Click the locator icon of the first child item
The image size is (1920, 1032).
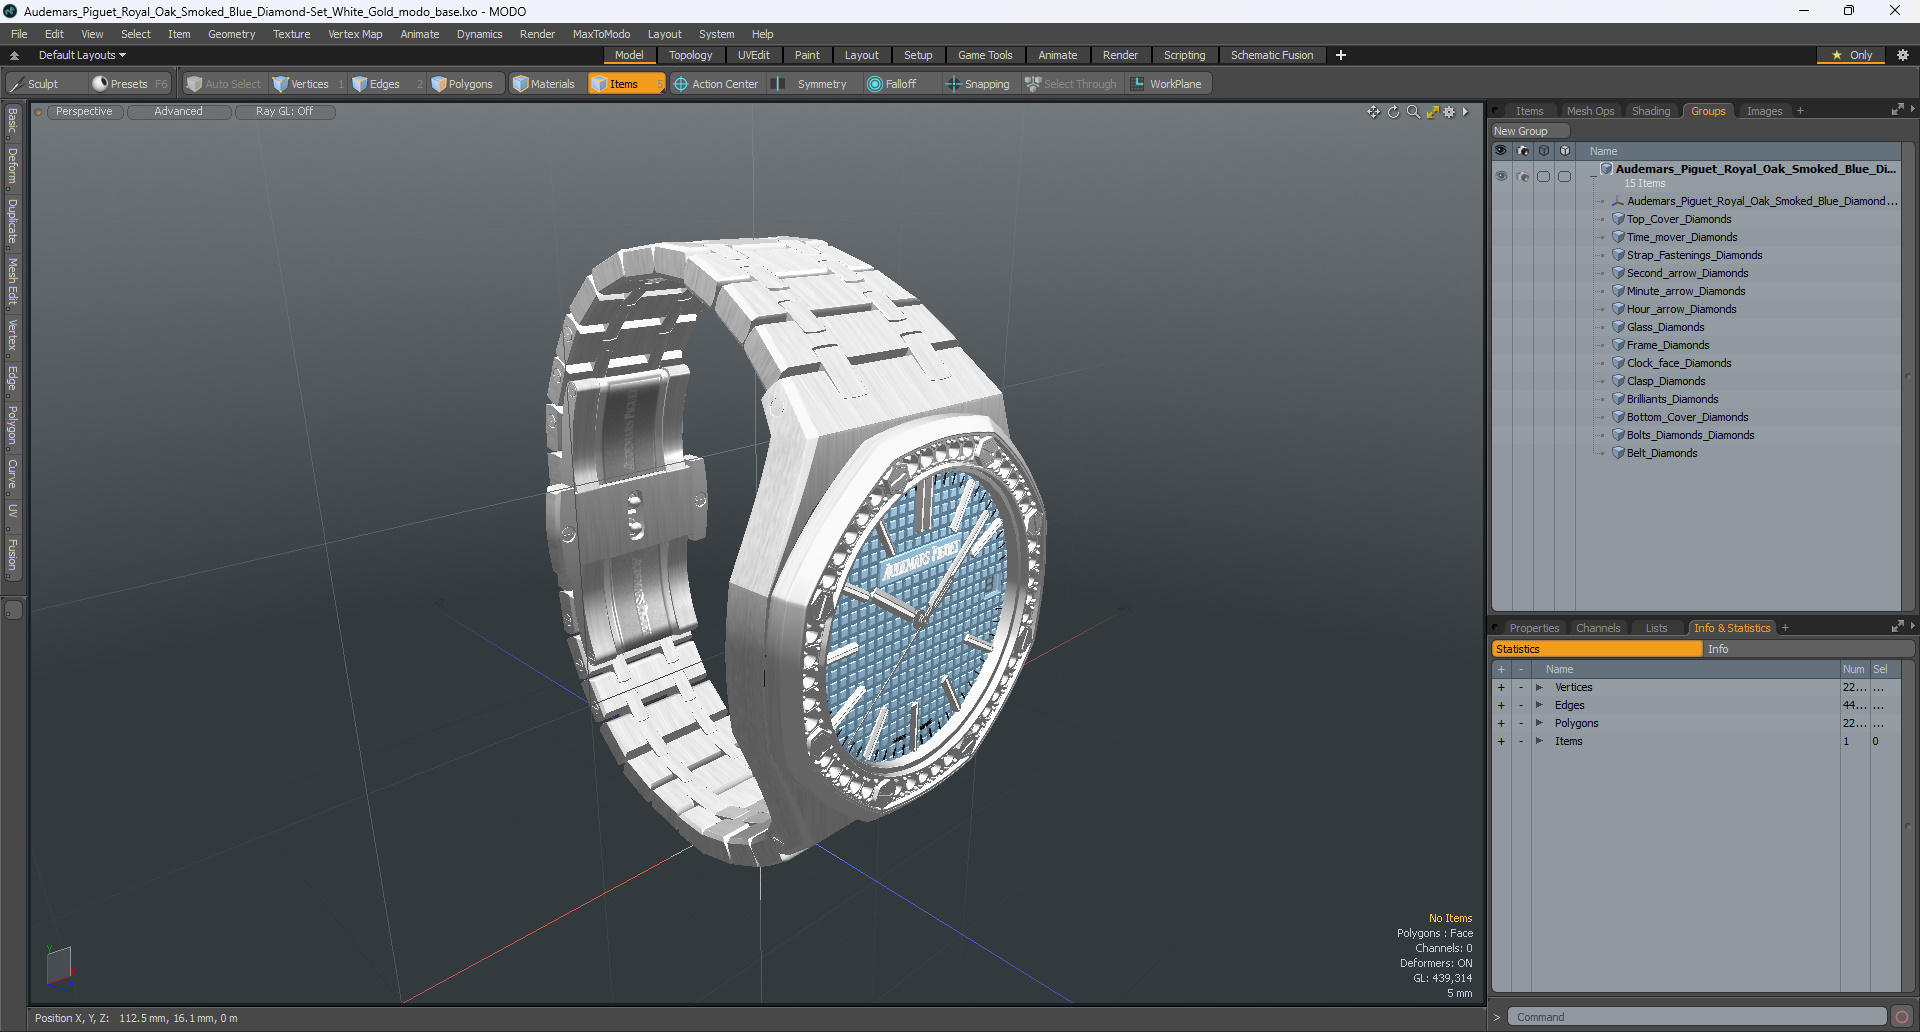(1618, 201)
